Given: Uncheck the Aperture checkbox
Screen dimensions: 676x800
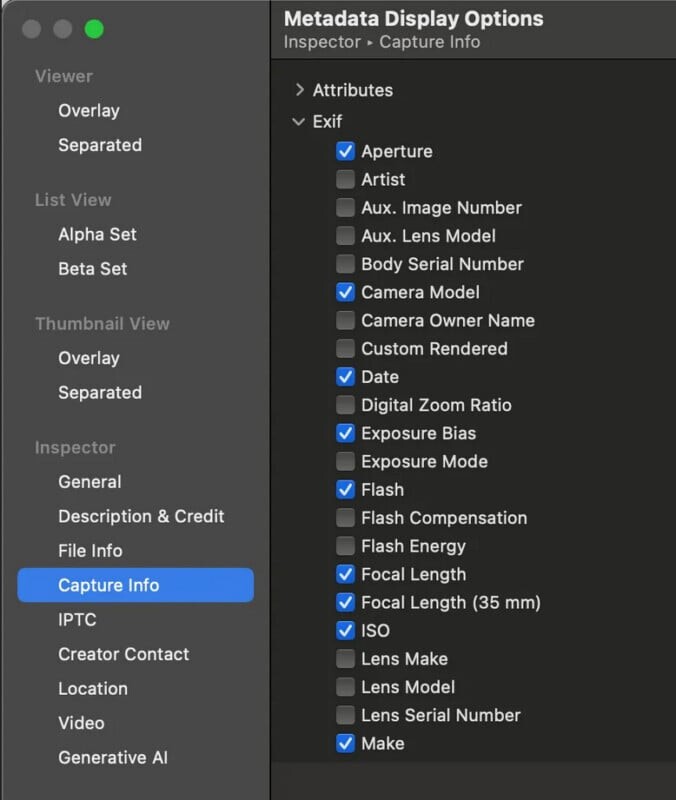Looking at the screenshot, I should [345, 151].
